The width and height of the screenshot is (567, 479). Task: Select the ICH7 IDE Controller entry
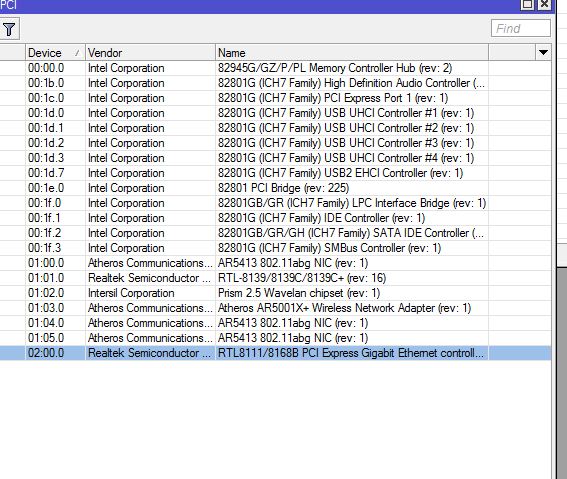click(321, 218)
